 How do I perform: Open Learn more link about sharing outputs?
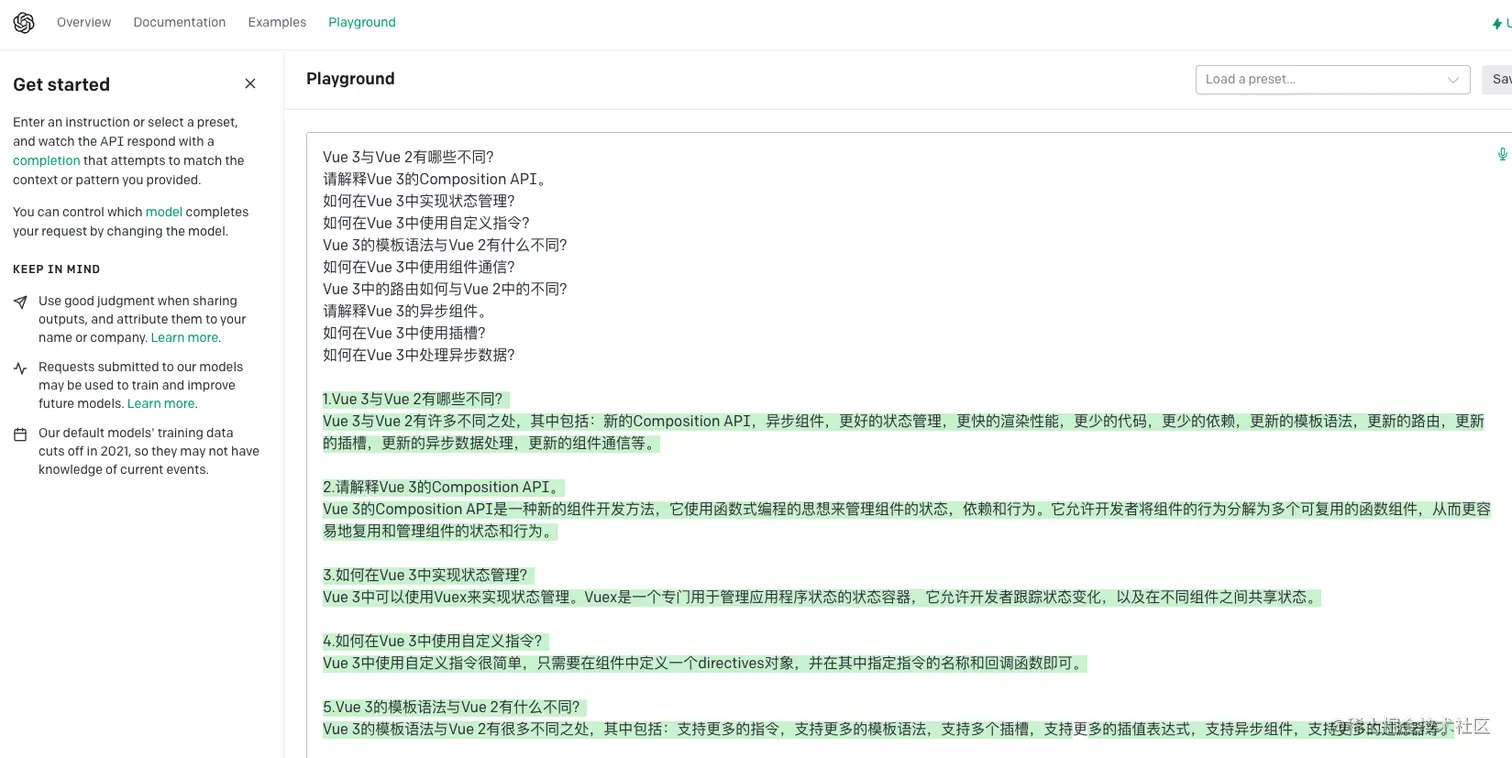tap(185, 338)
